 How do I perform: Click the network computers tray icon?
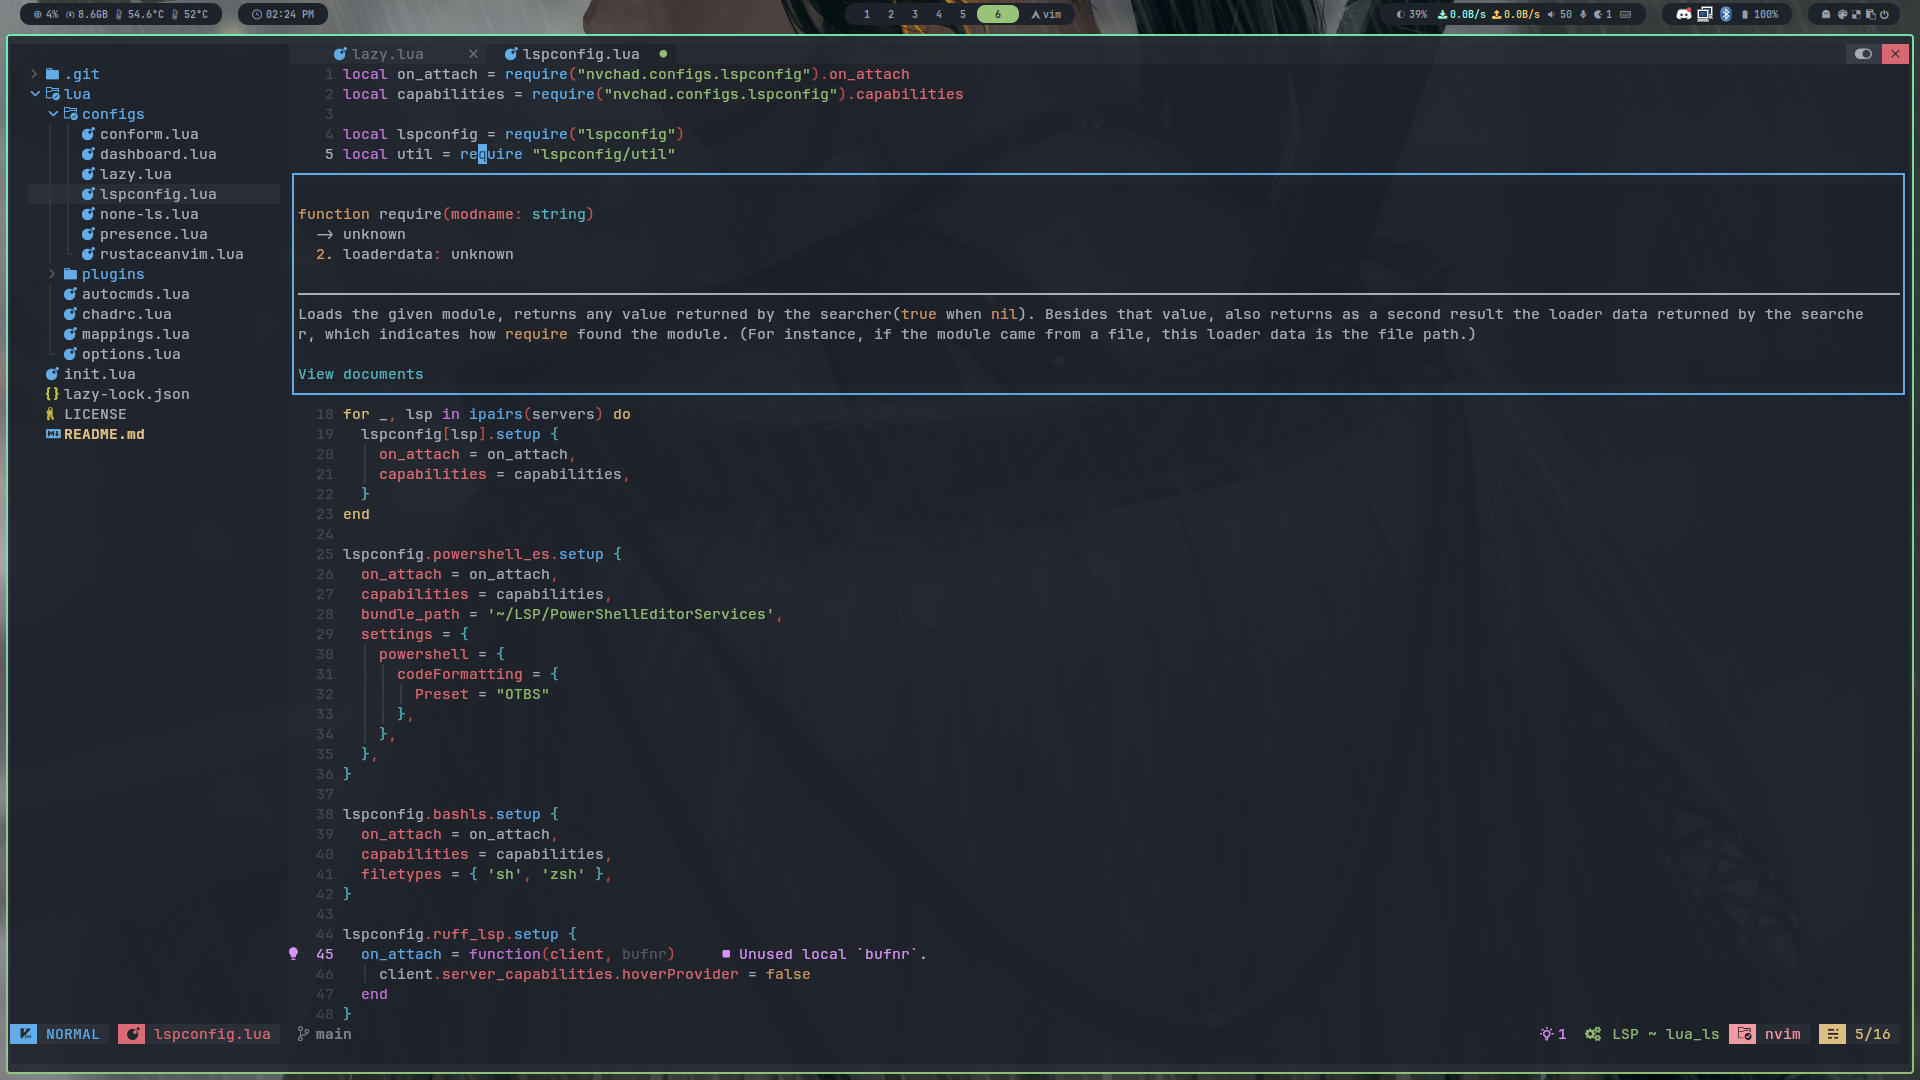tap(1705, 14)
